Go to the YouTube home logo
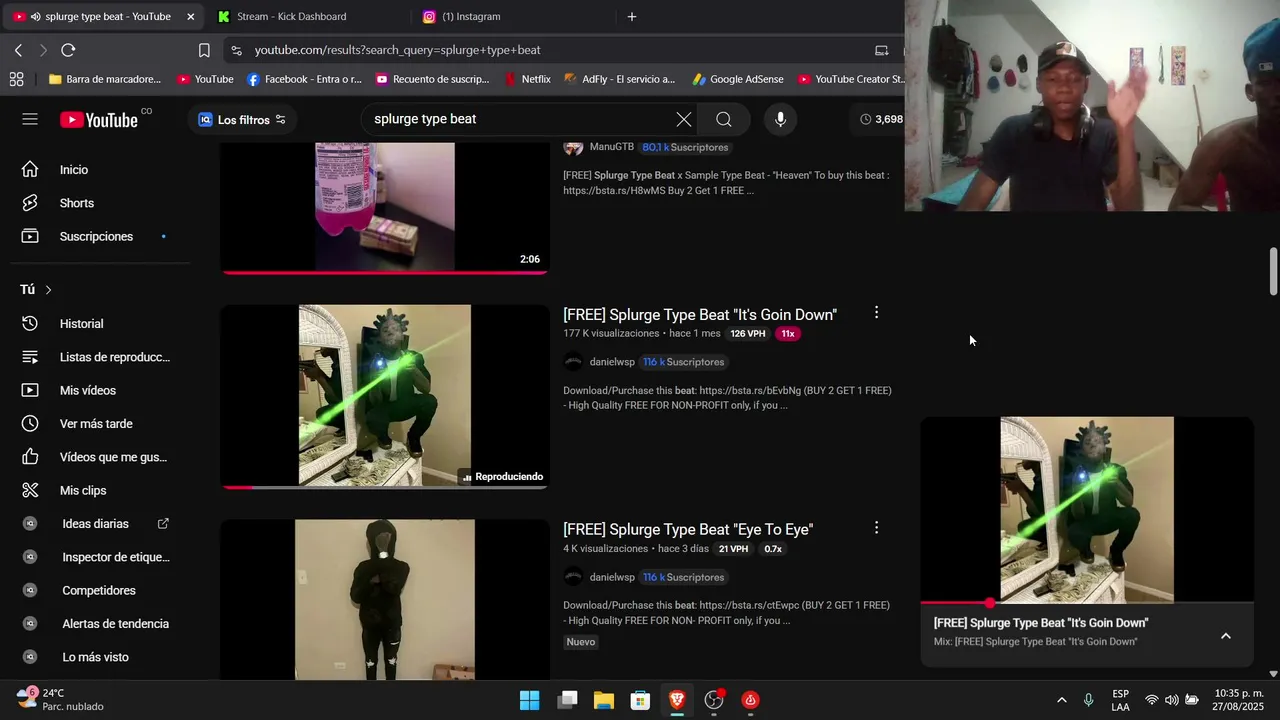Screen dimensions: 1280x720 coord(99,120)
